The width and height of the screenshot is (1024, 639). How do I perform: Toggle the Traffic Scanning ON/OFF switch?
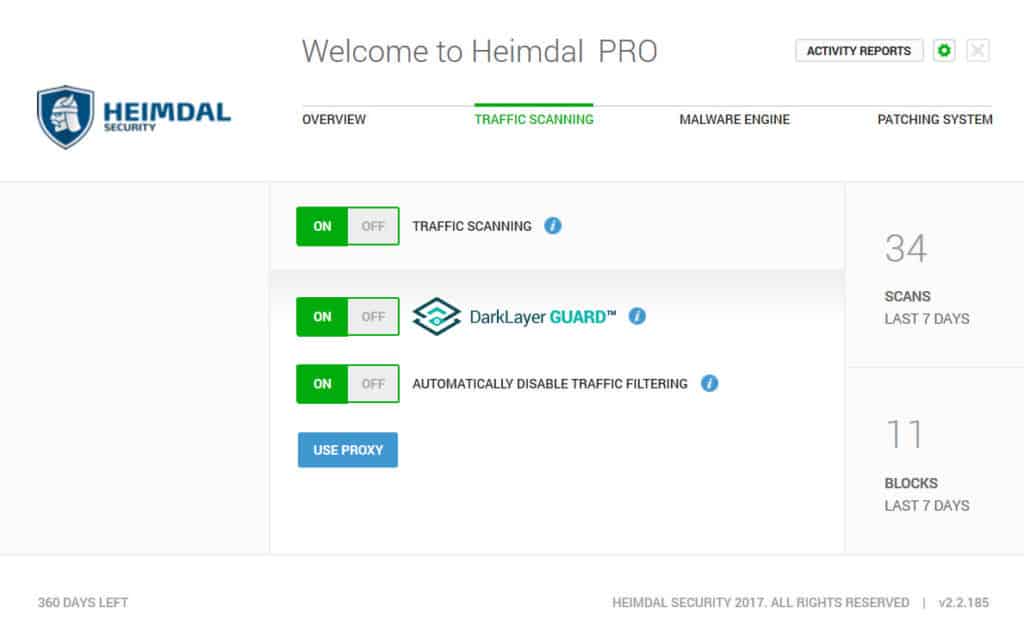[348, 226]
